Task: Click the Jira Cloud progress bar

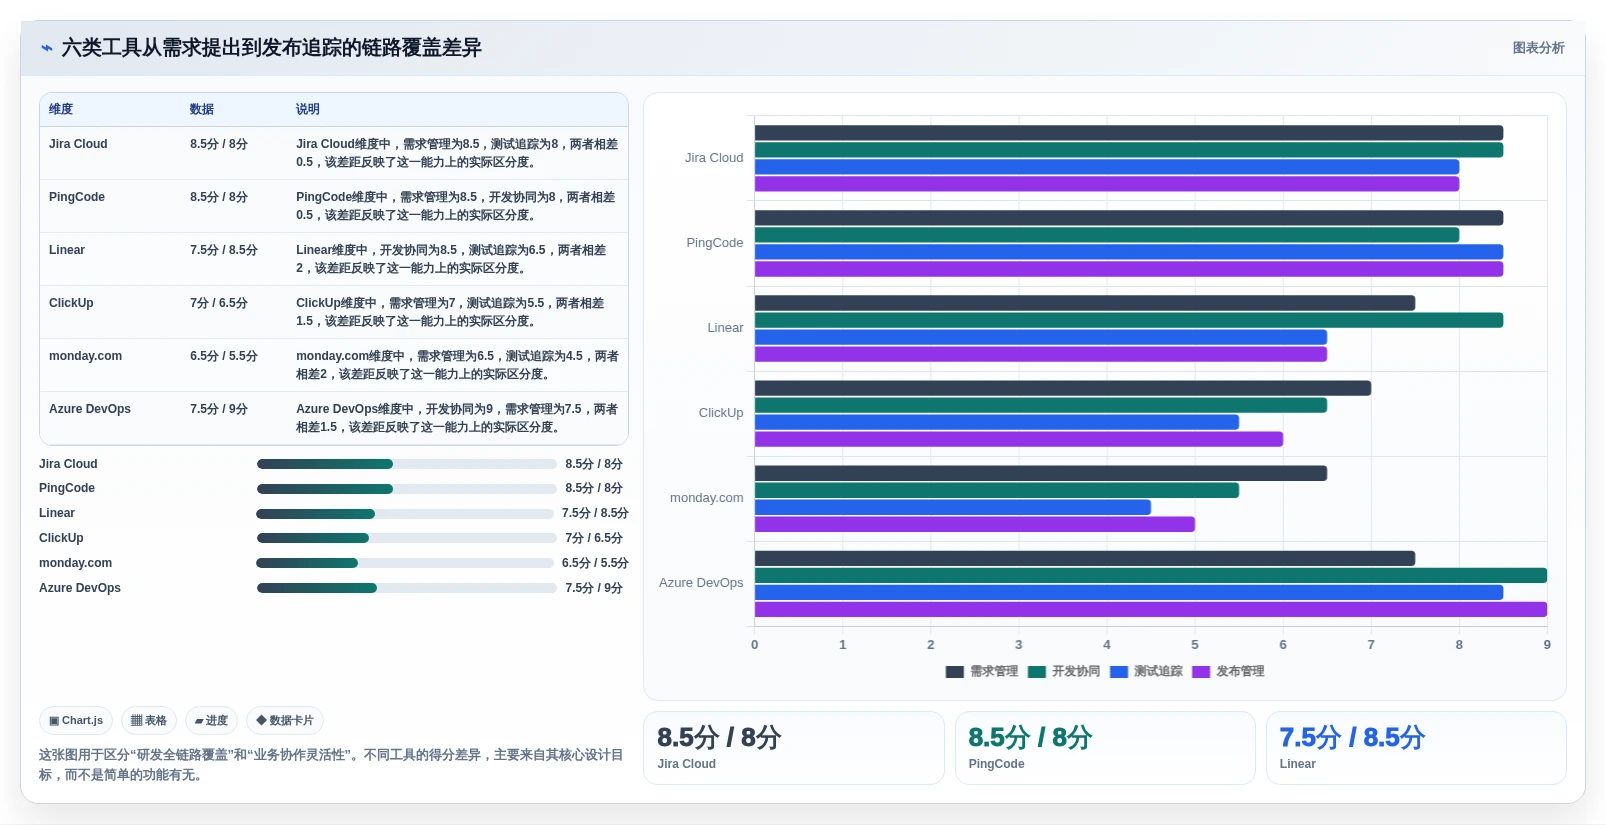Action: (406, 464)
